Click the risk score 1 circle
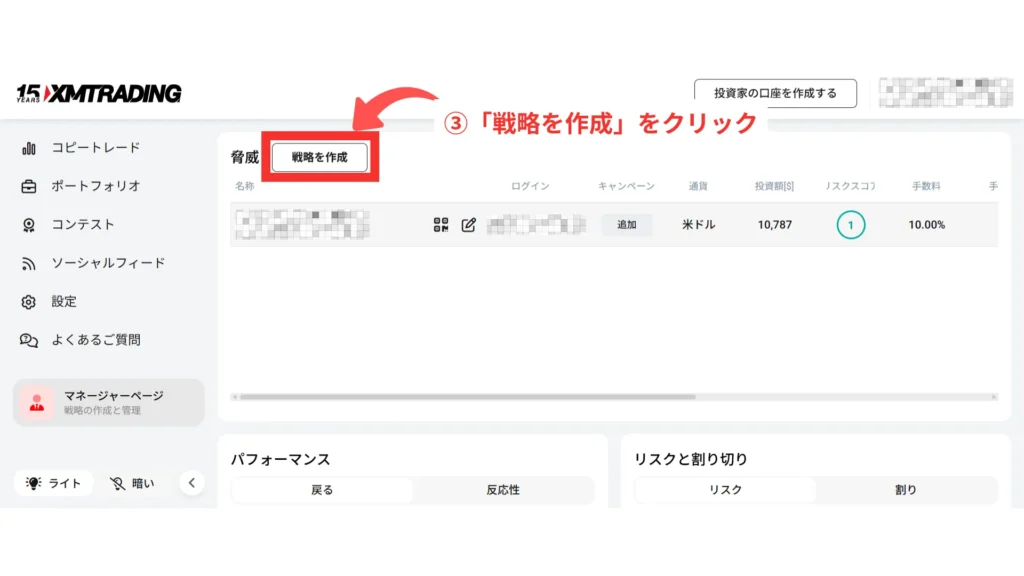Viewport: 1024px width, 576px height. [x=850, y=225]
